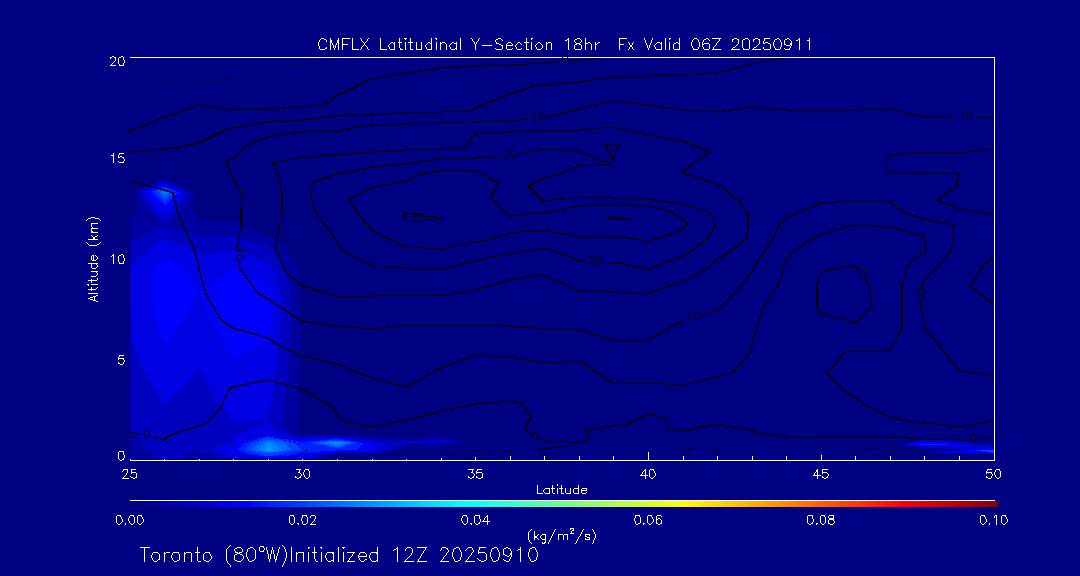
Task: Click the color scale value '0.06'
Action: click(x=648, y=520)
